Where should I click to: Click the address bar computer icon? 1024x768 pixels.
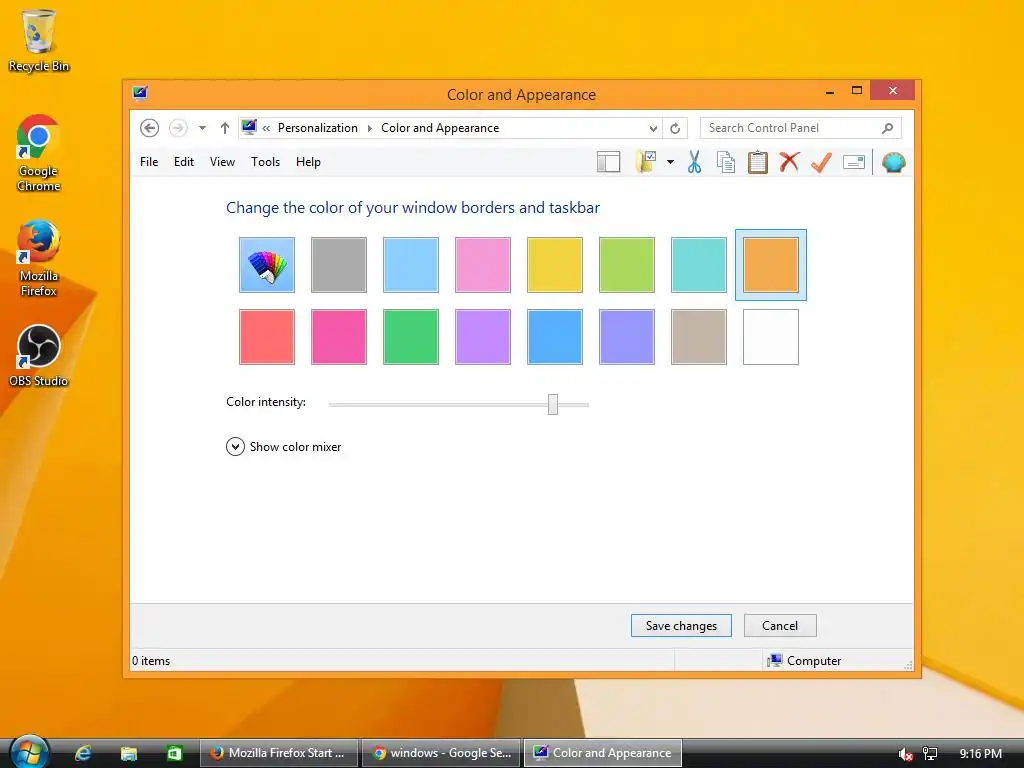pos(249,127)
